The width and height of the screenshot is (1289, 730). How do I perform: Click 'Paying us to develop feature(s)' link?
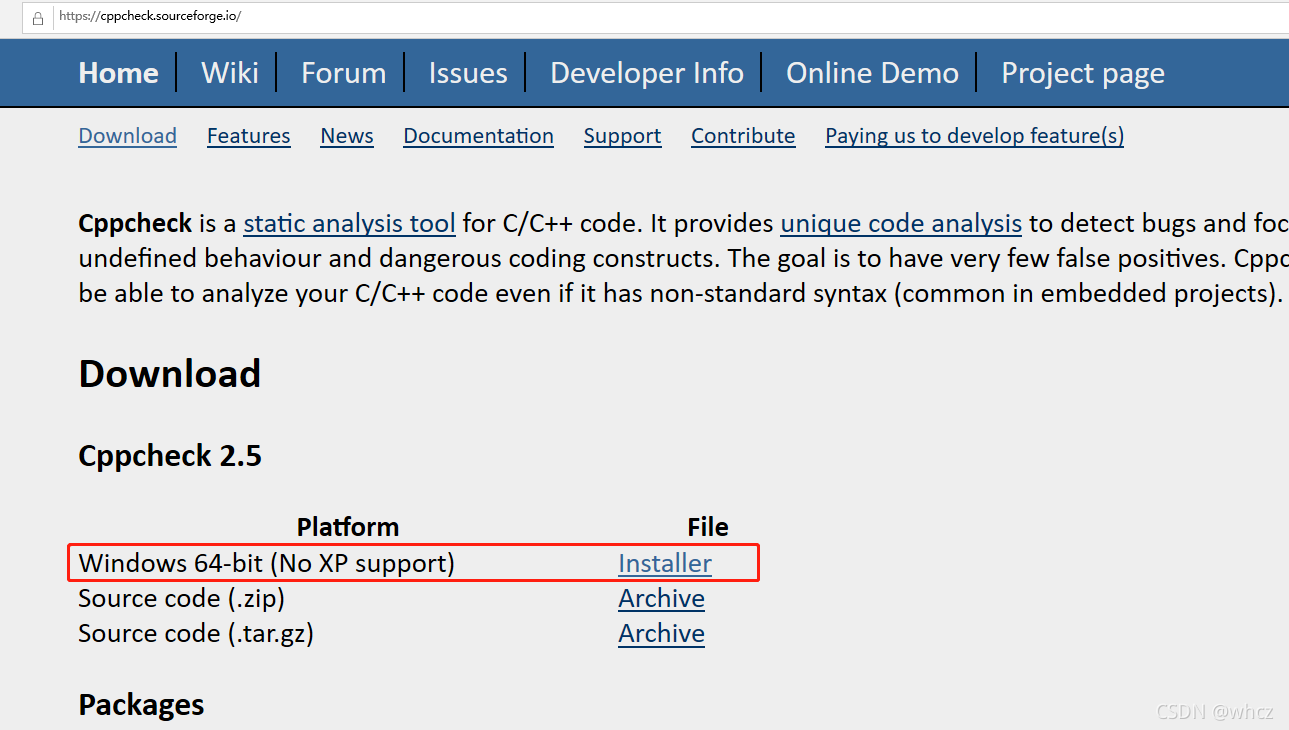[974, 136]
